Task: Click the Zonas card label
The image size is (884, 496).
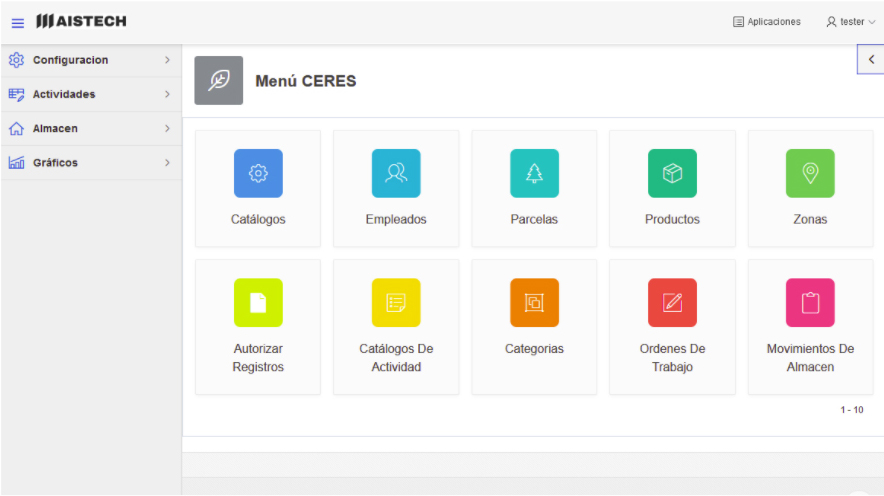Action: (811, 219)
